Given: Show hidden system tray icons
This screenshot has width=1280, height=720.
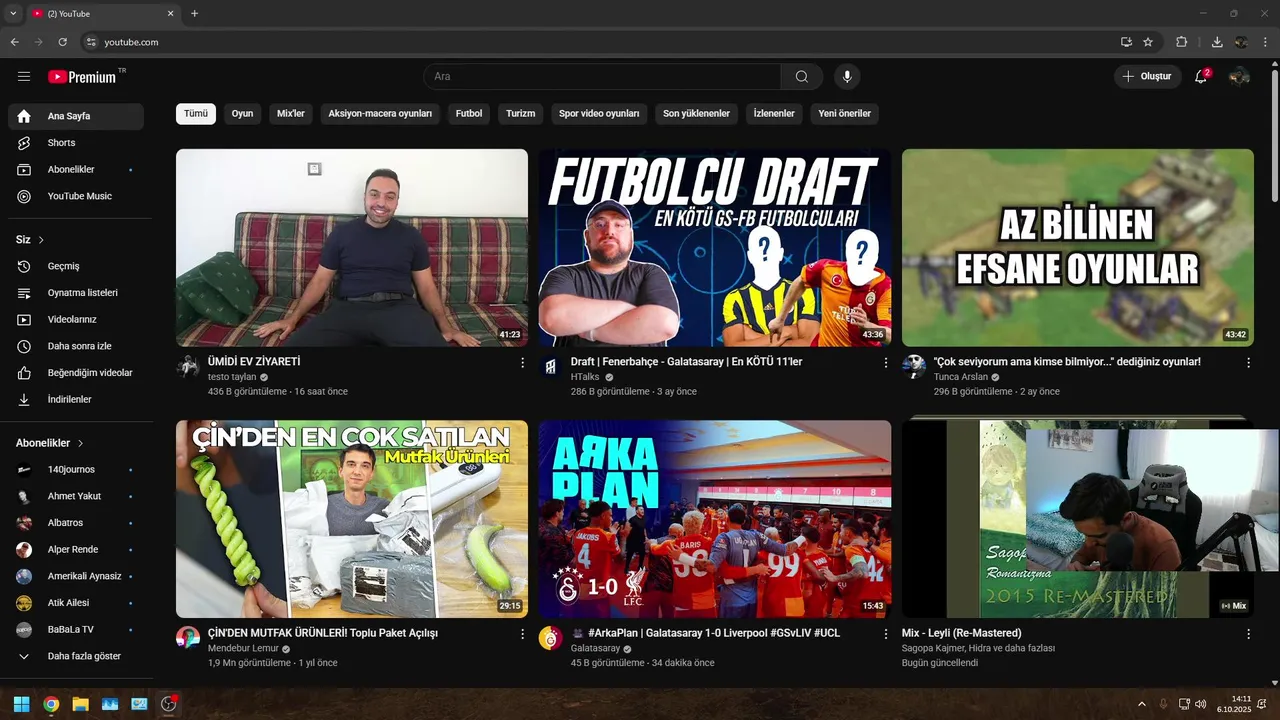Looking at the screenshot, I should tap(1142, 704).
